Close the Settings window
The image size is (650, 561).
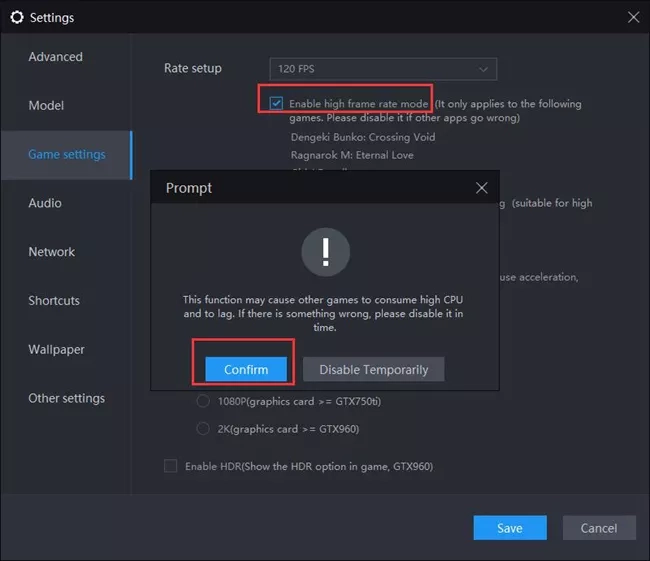point(632,17)
